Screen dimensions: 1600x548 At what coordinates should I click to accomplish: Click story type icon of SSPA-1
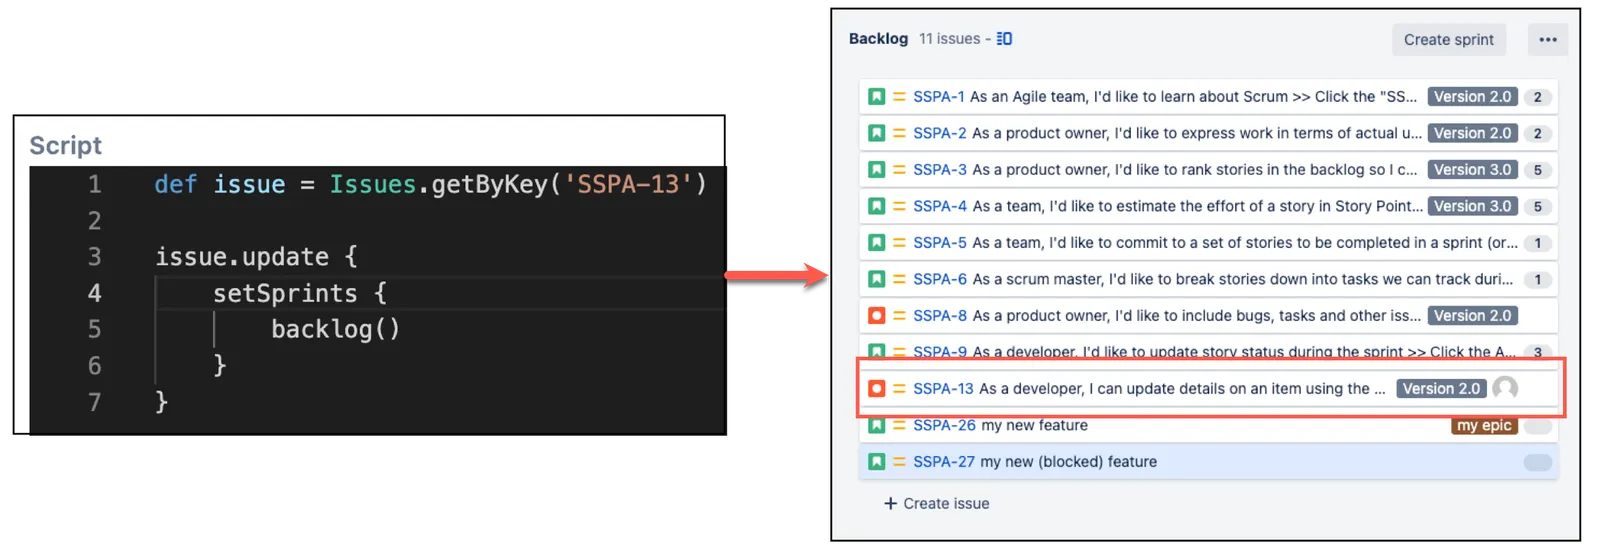(876, 97)
